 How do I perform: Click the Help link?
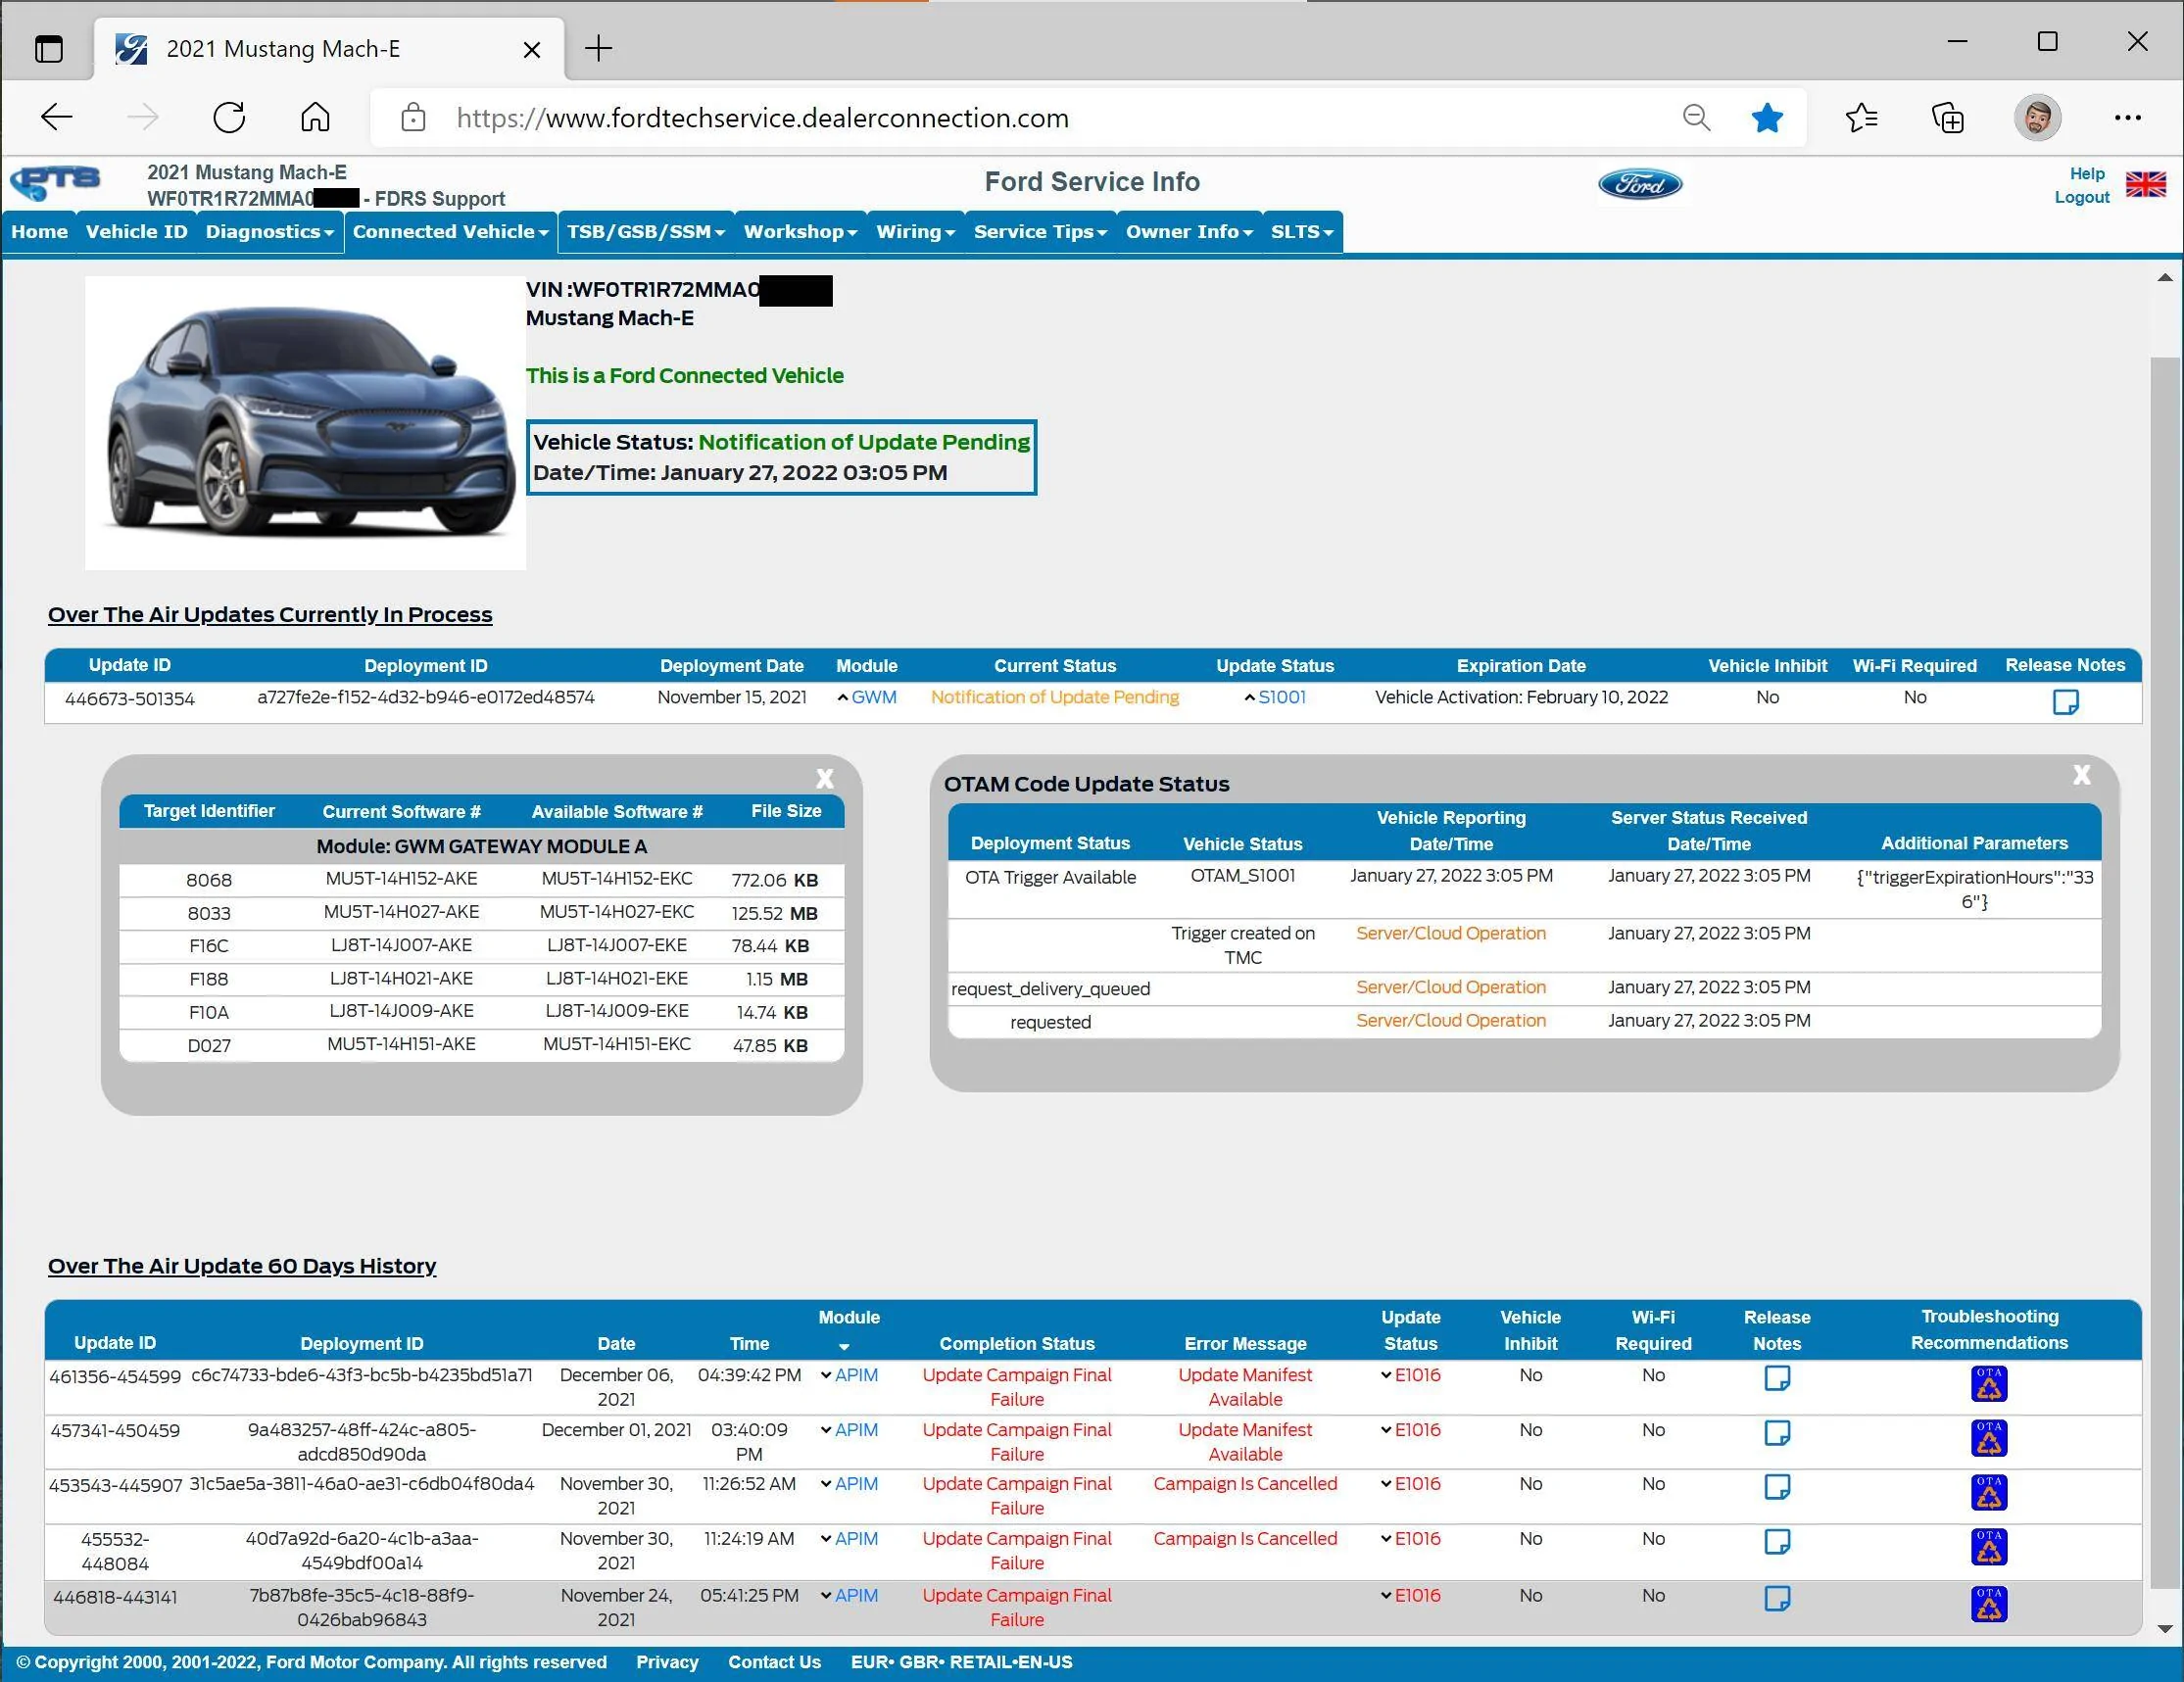tap(2087, 174)
